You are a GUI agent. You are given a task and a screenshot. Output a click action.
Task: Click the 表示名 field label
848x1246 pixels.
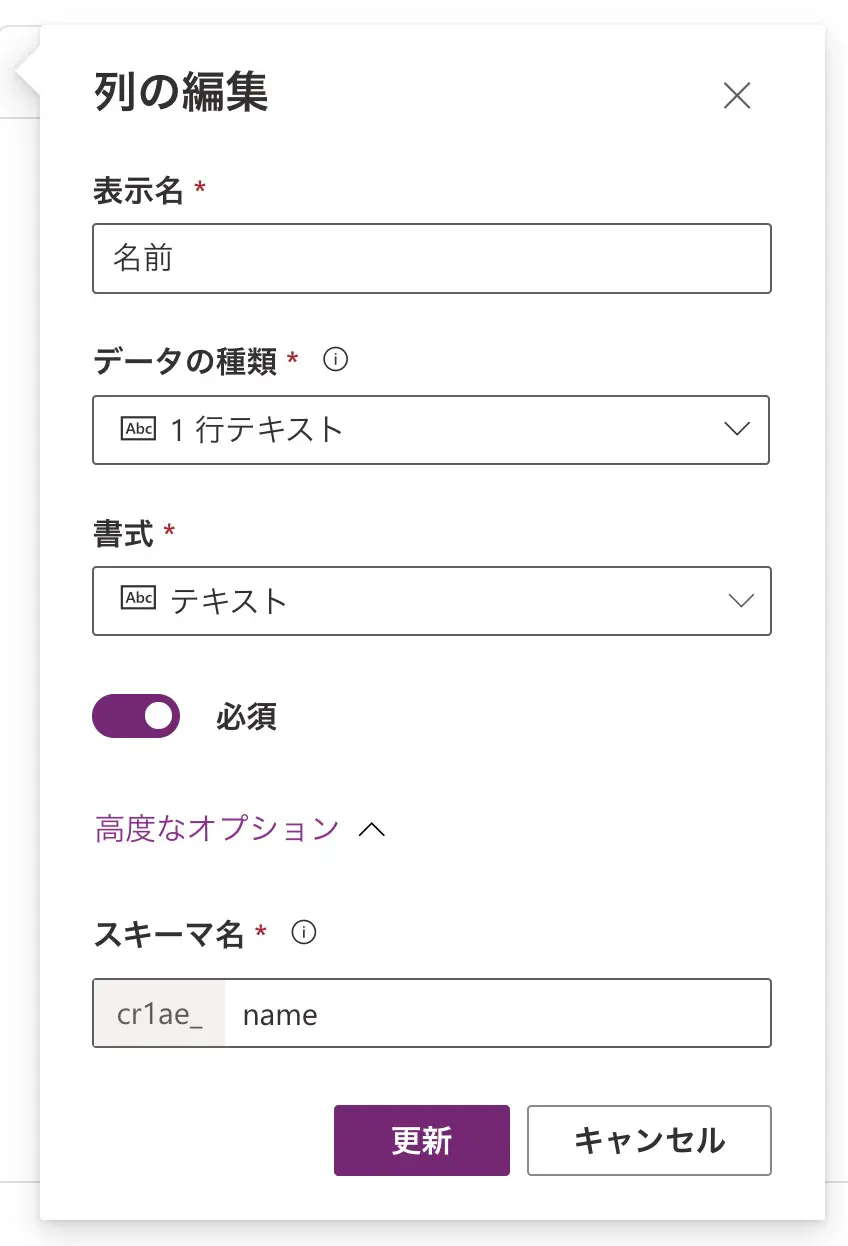click(x=139, y=190)
